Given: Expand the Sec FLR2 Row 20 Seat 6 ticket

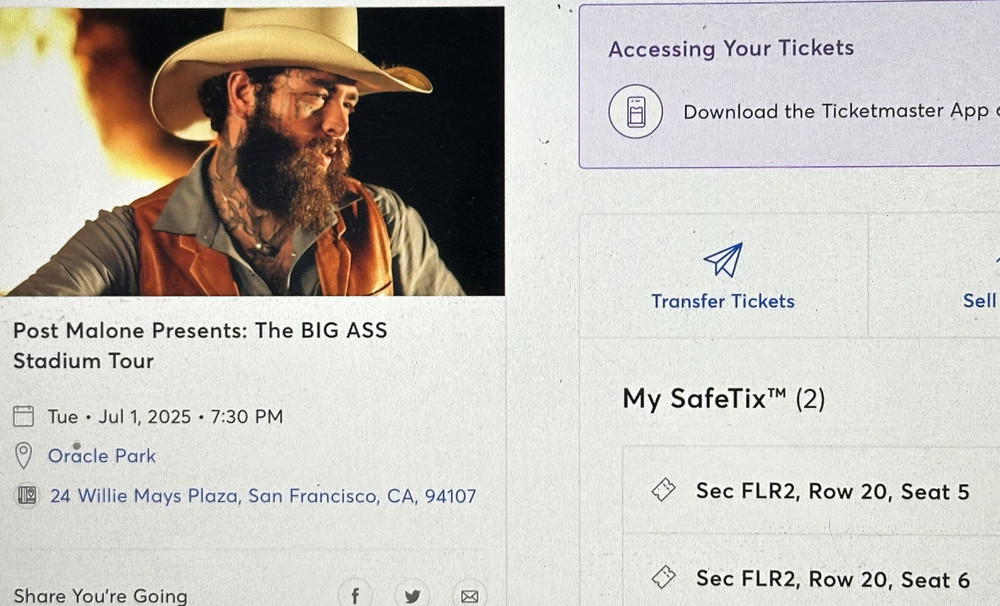Looking at the screenshot, I should tap(835, 577).
